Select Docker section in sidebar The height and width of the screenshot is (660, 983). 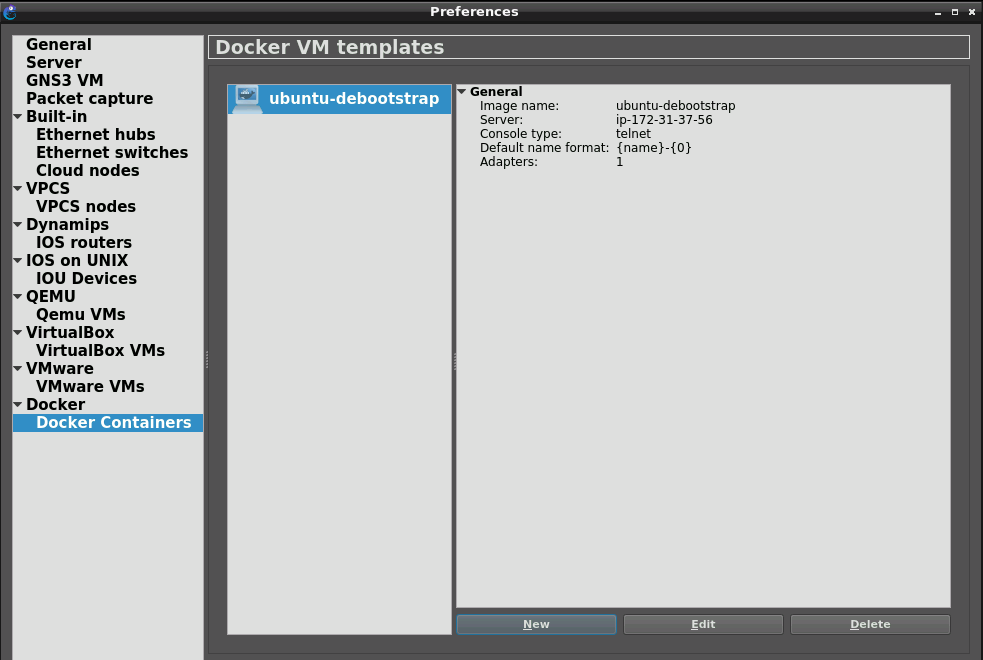point(55,404)
